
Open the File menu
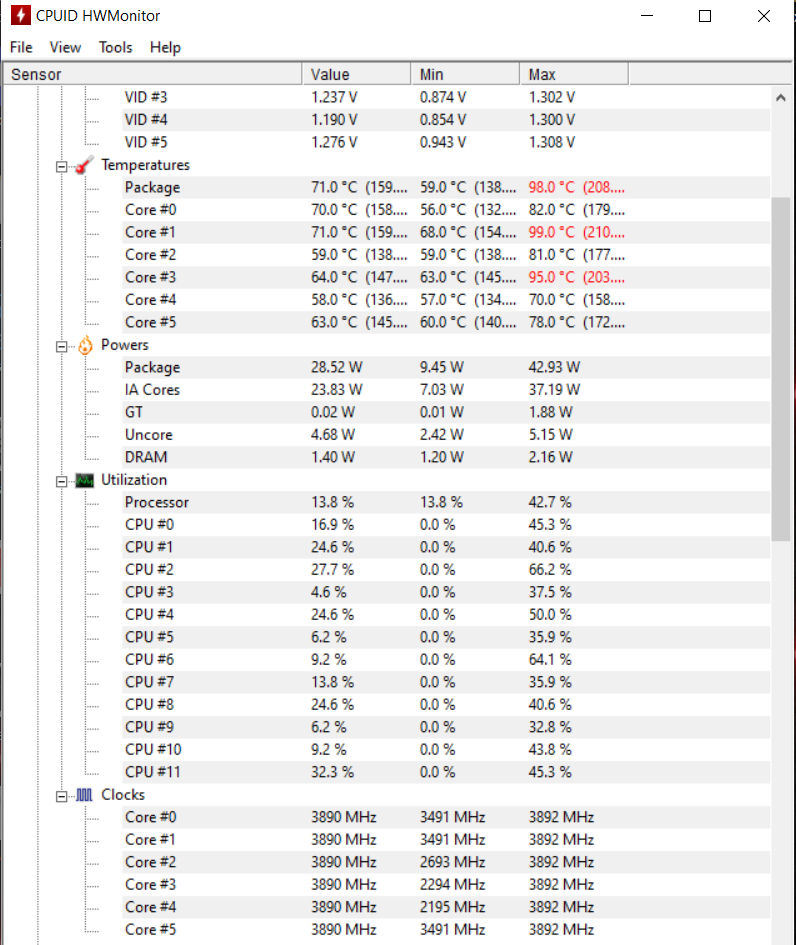pyautogui.click(x=22, y=47)
